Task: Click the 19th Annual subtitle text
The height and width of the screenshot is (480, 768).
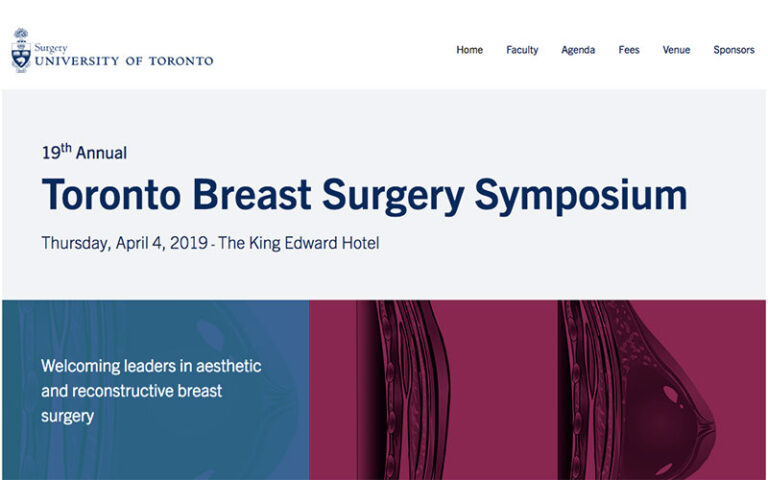Action: (84, 152)
